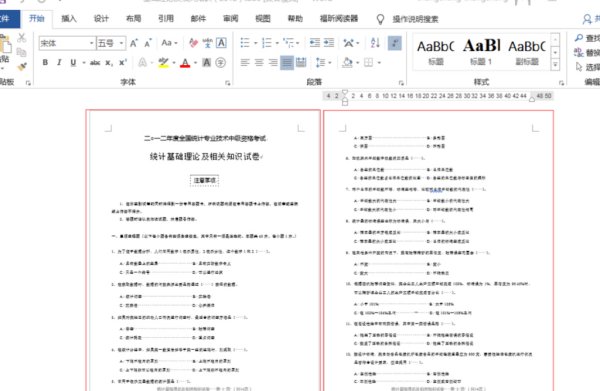
Task: Apply the yellow text highlight color
Action: (x=163, y=62)
